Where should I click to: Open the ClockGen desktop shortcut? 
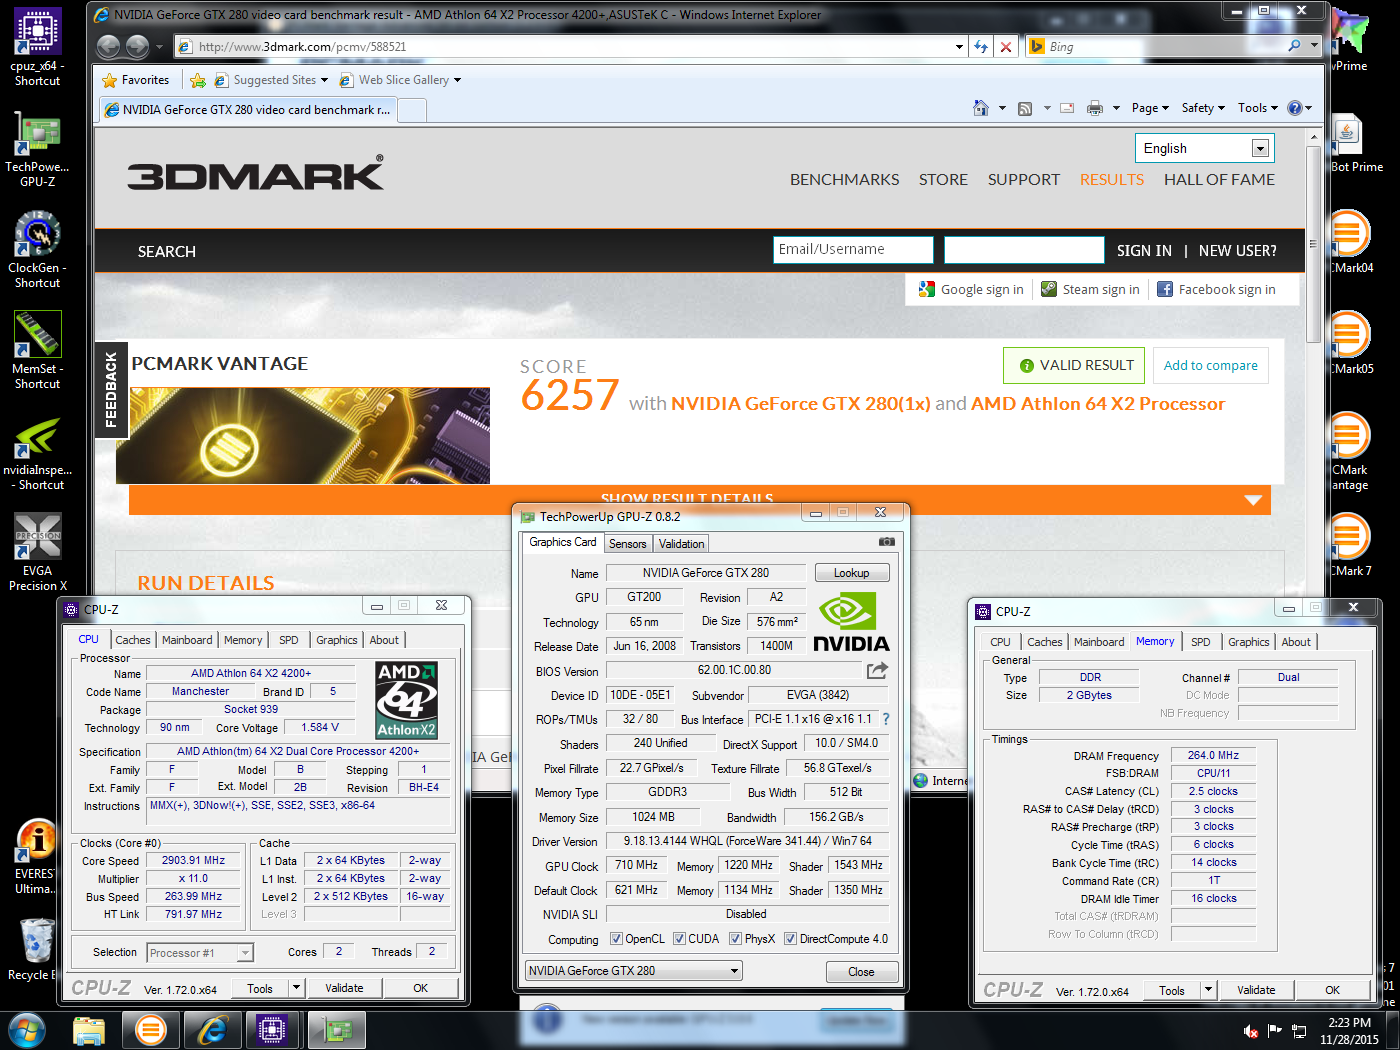pos(37,249)
